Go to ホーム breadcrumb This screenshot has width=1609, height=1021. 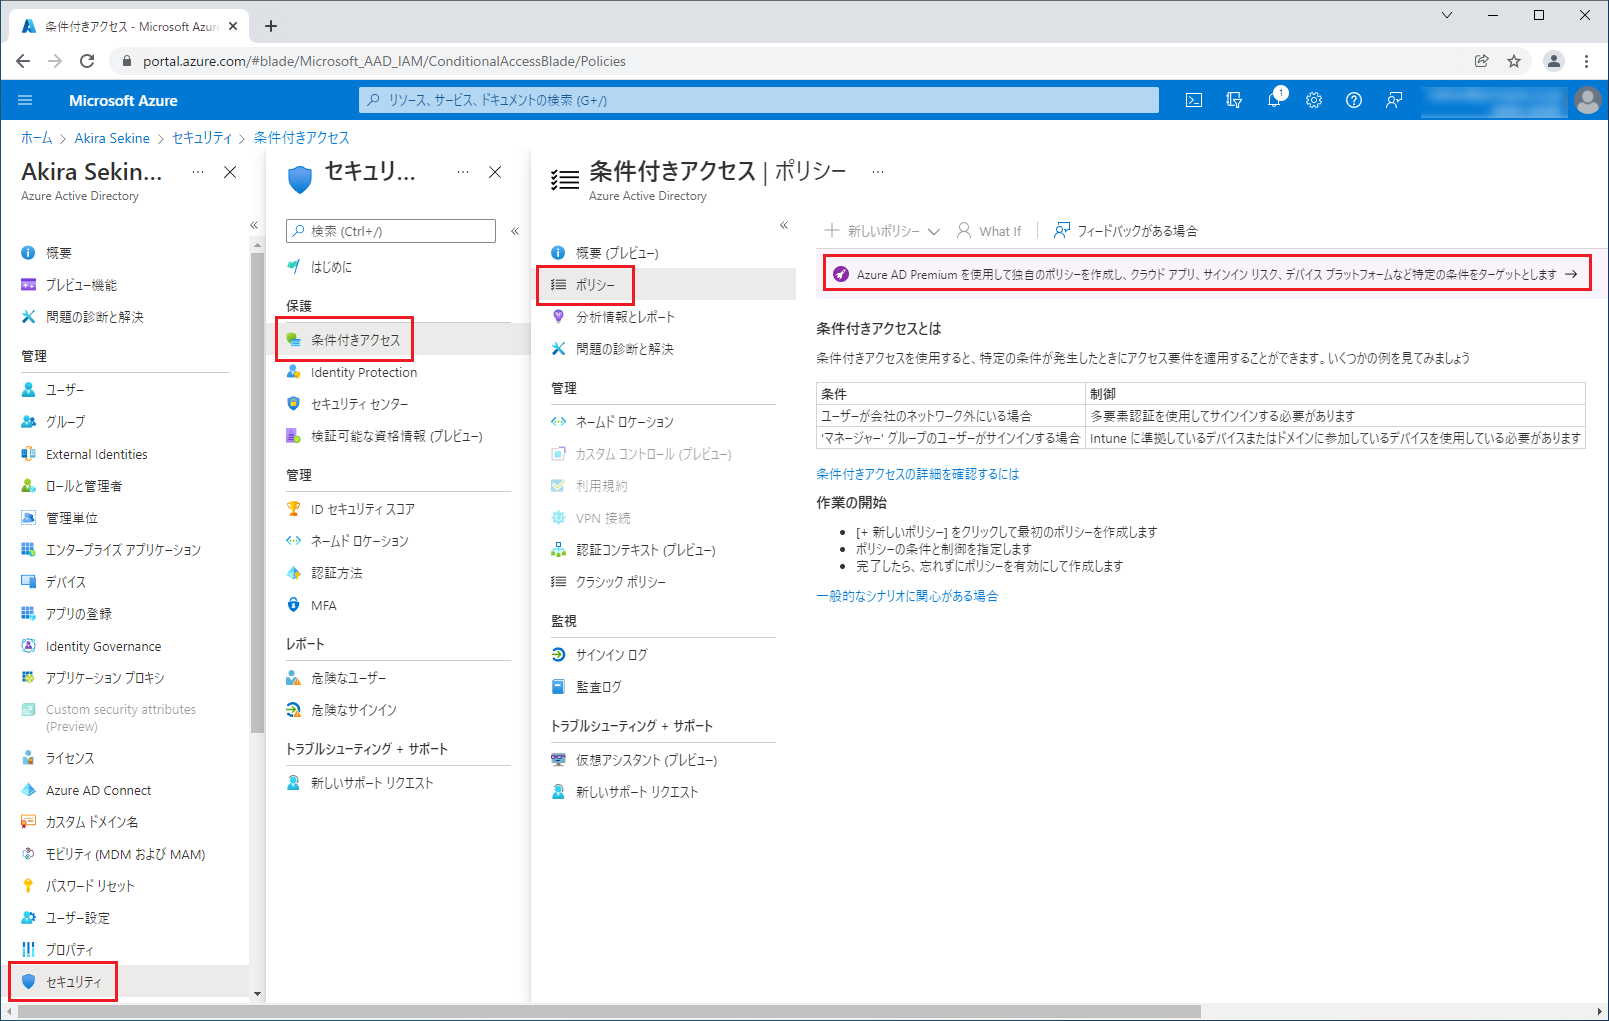[x=36, y=138]
